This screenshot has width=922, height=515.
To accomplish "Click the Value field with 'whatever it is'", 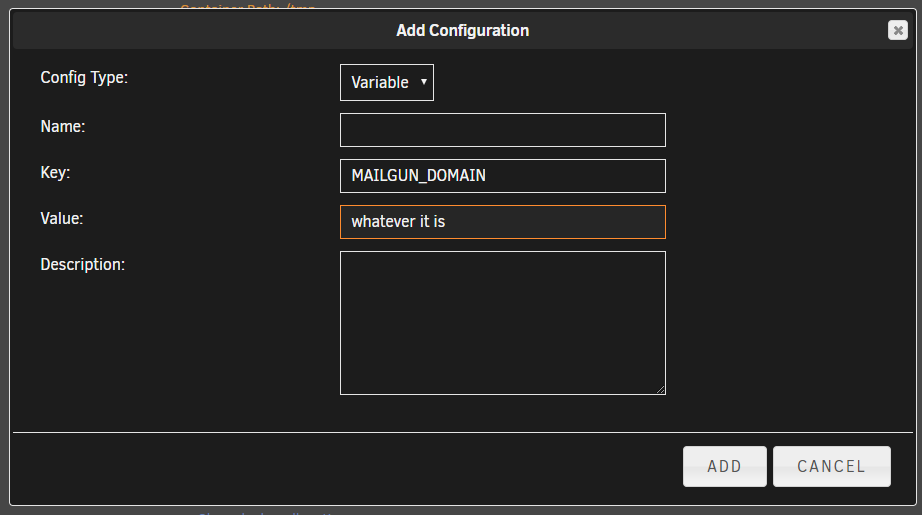I will (x=503, y=222).
